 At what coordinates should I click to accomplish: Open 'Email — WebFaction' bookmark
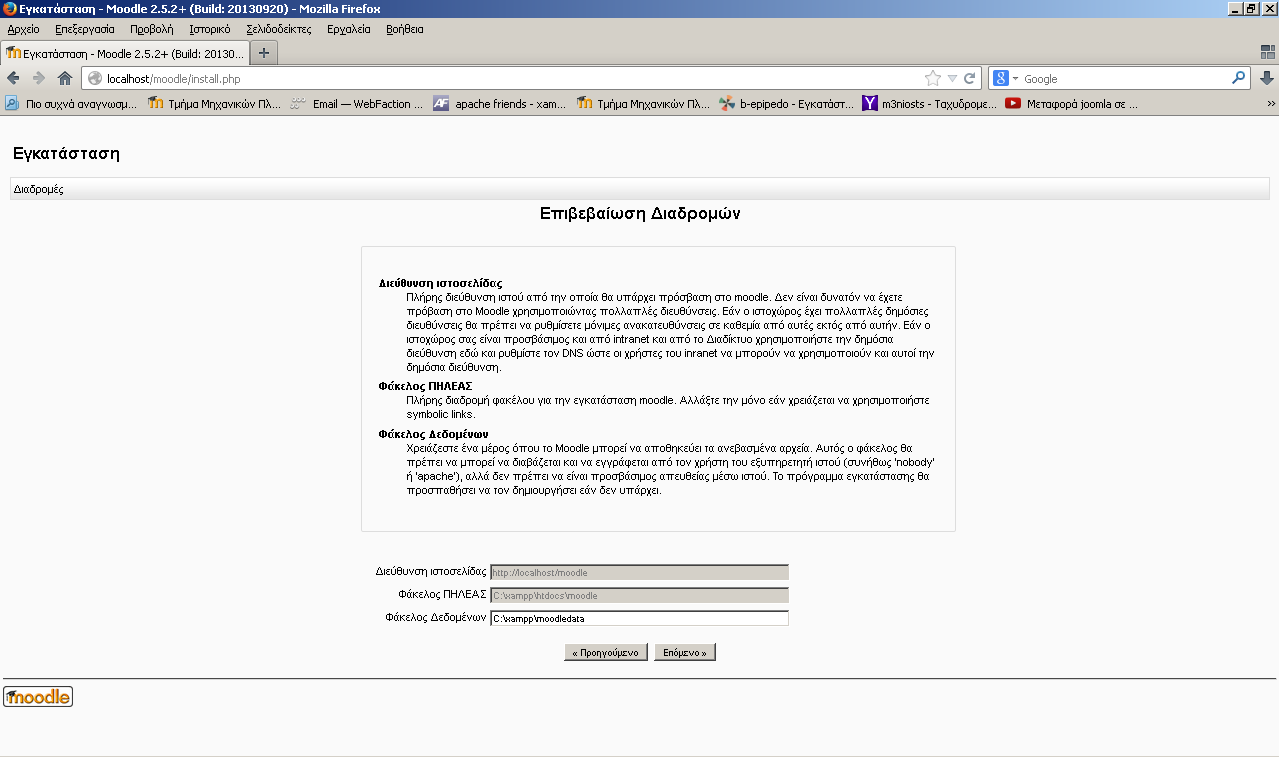pyautogui.click(x=357, y=103)
